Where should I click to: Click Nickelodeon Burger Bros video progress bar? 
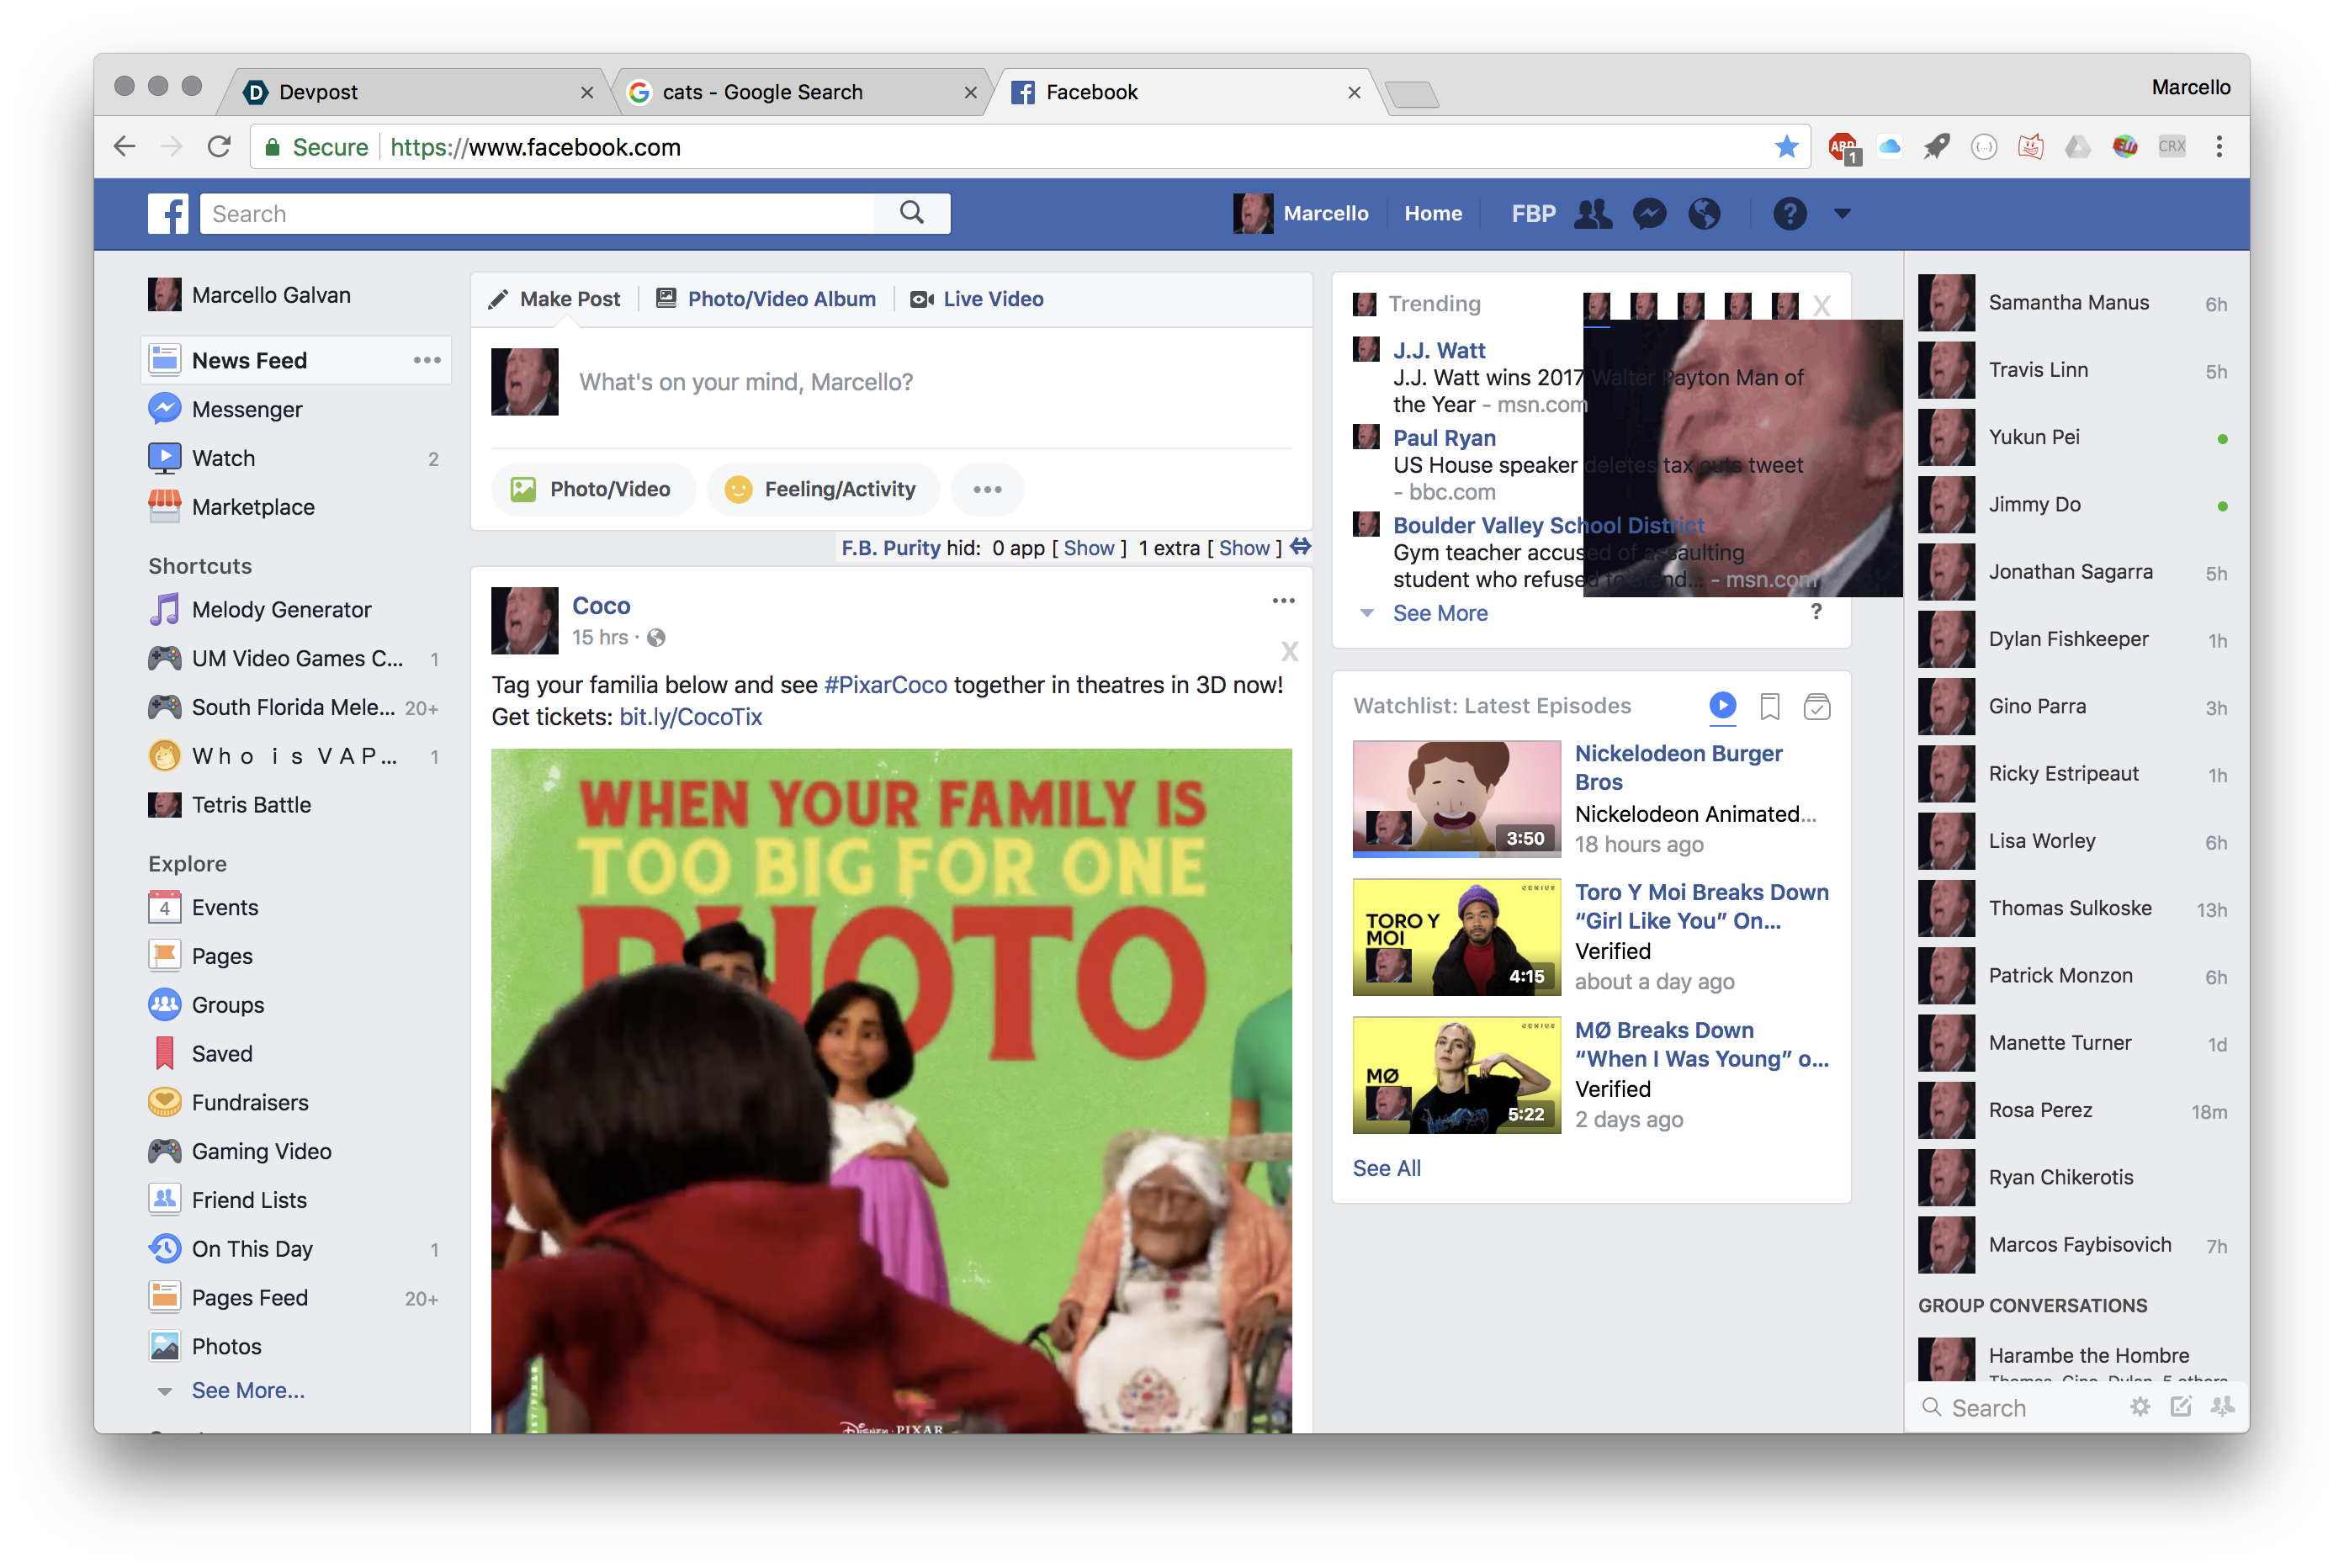(1456, 855)
